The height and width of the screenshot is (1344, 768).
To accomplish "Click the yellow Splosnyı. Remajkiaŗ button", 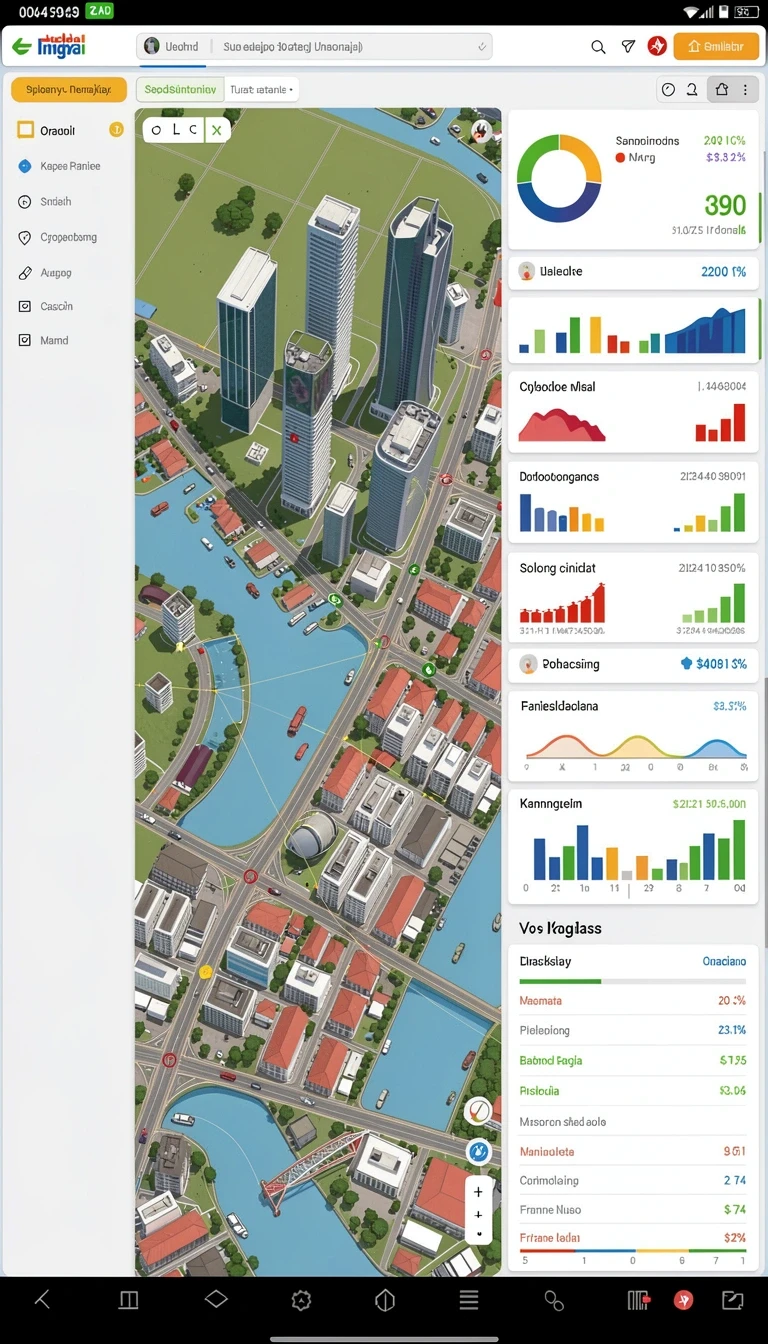I will (x=69, y=90).
